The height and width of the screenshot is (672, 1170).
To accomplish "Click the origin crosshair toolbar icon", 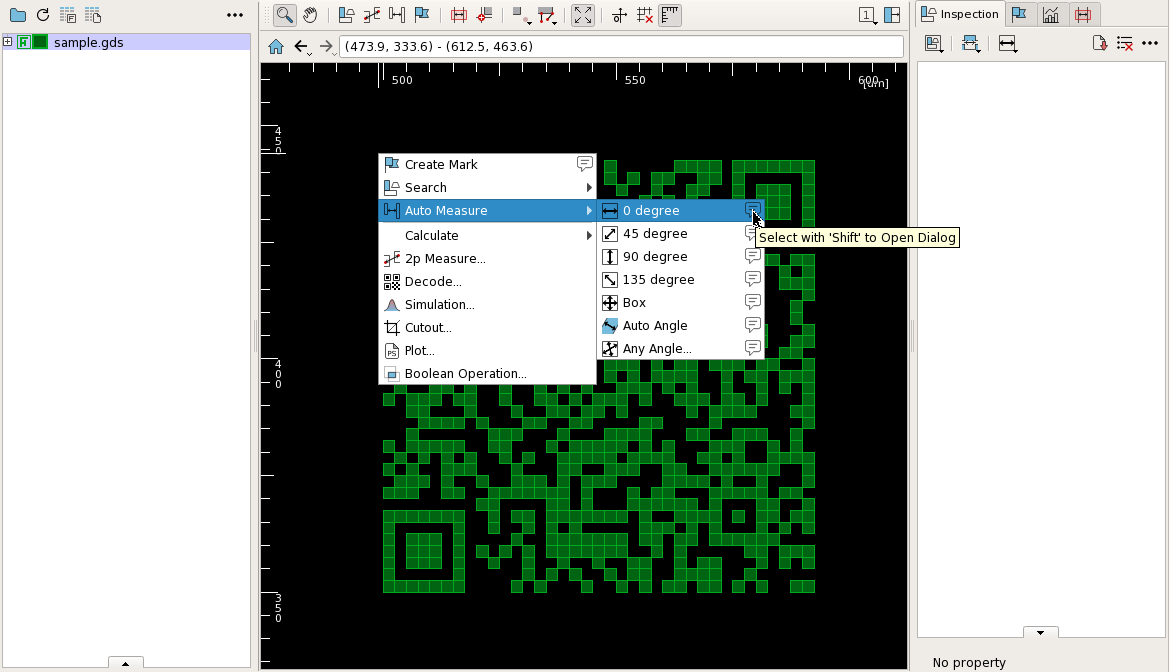I will [x=619, y=15].
